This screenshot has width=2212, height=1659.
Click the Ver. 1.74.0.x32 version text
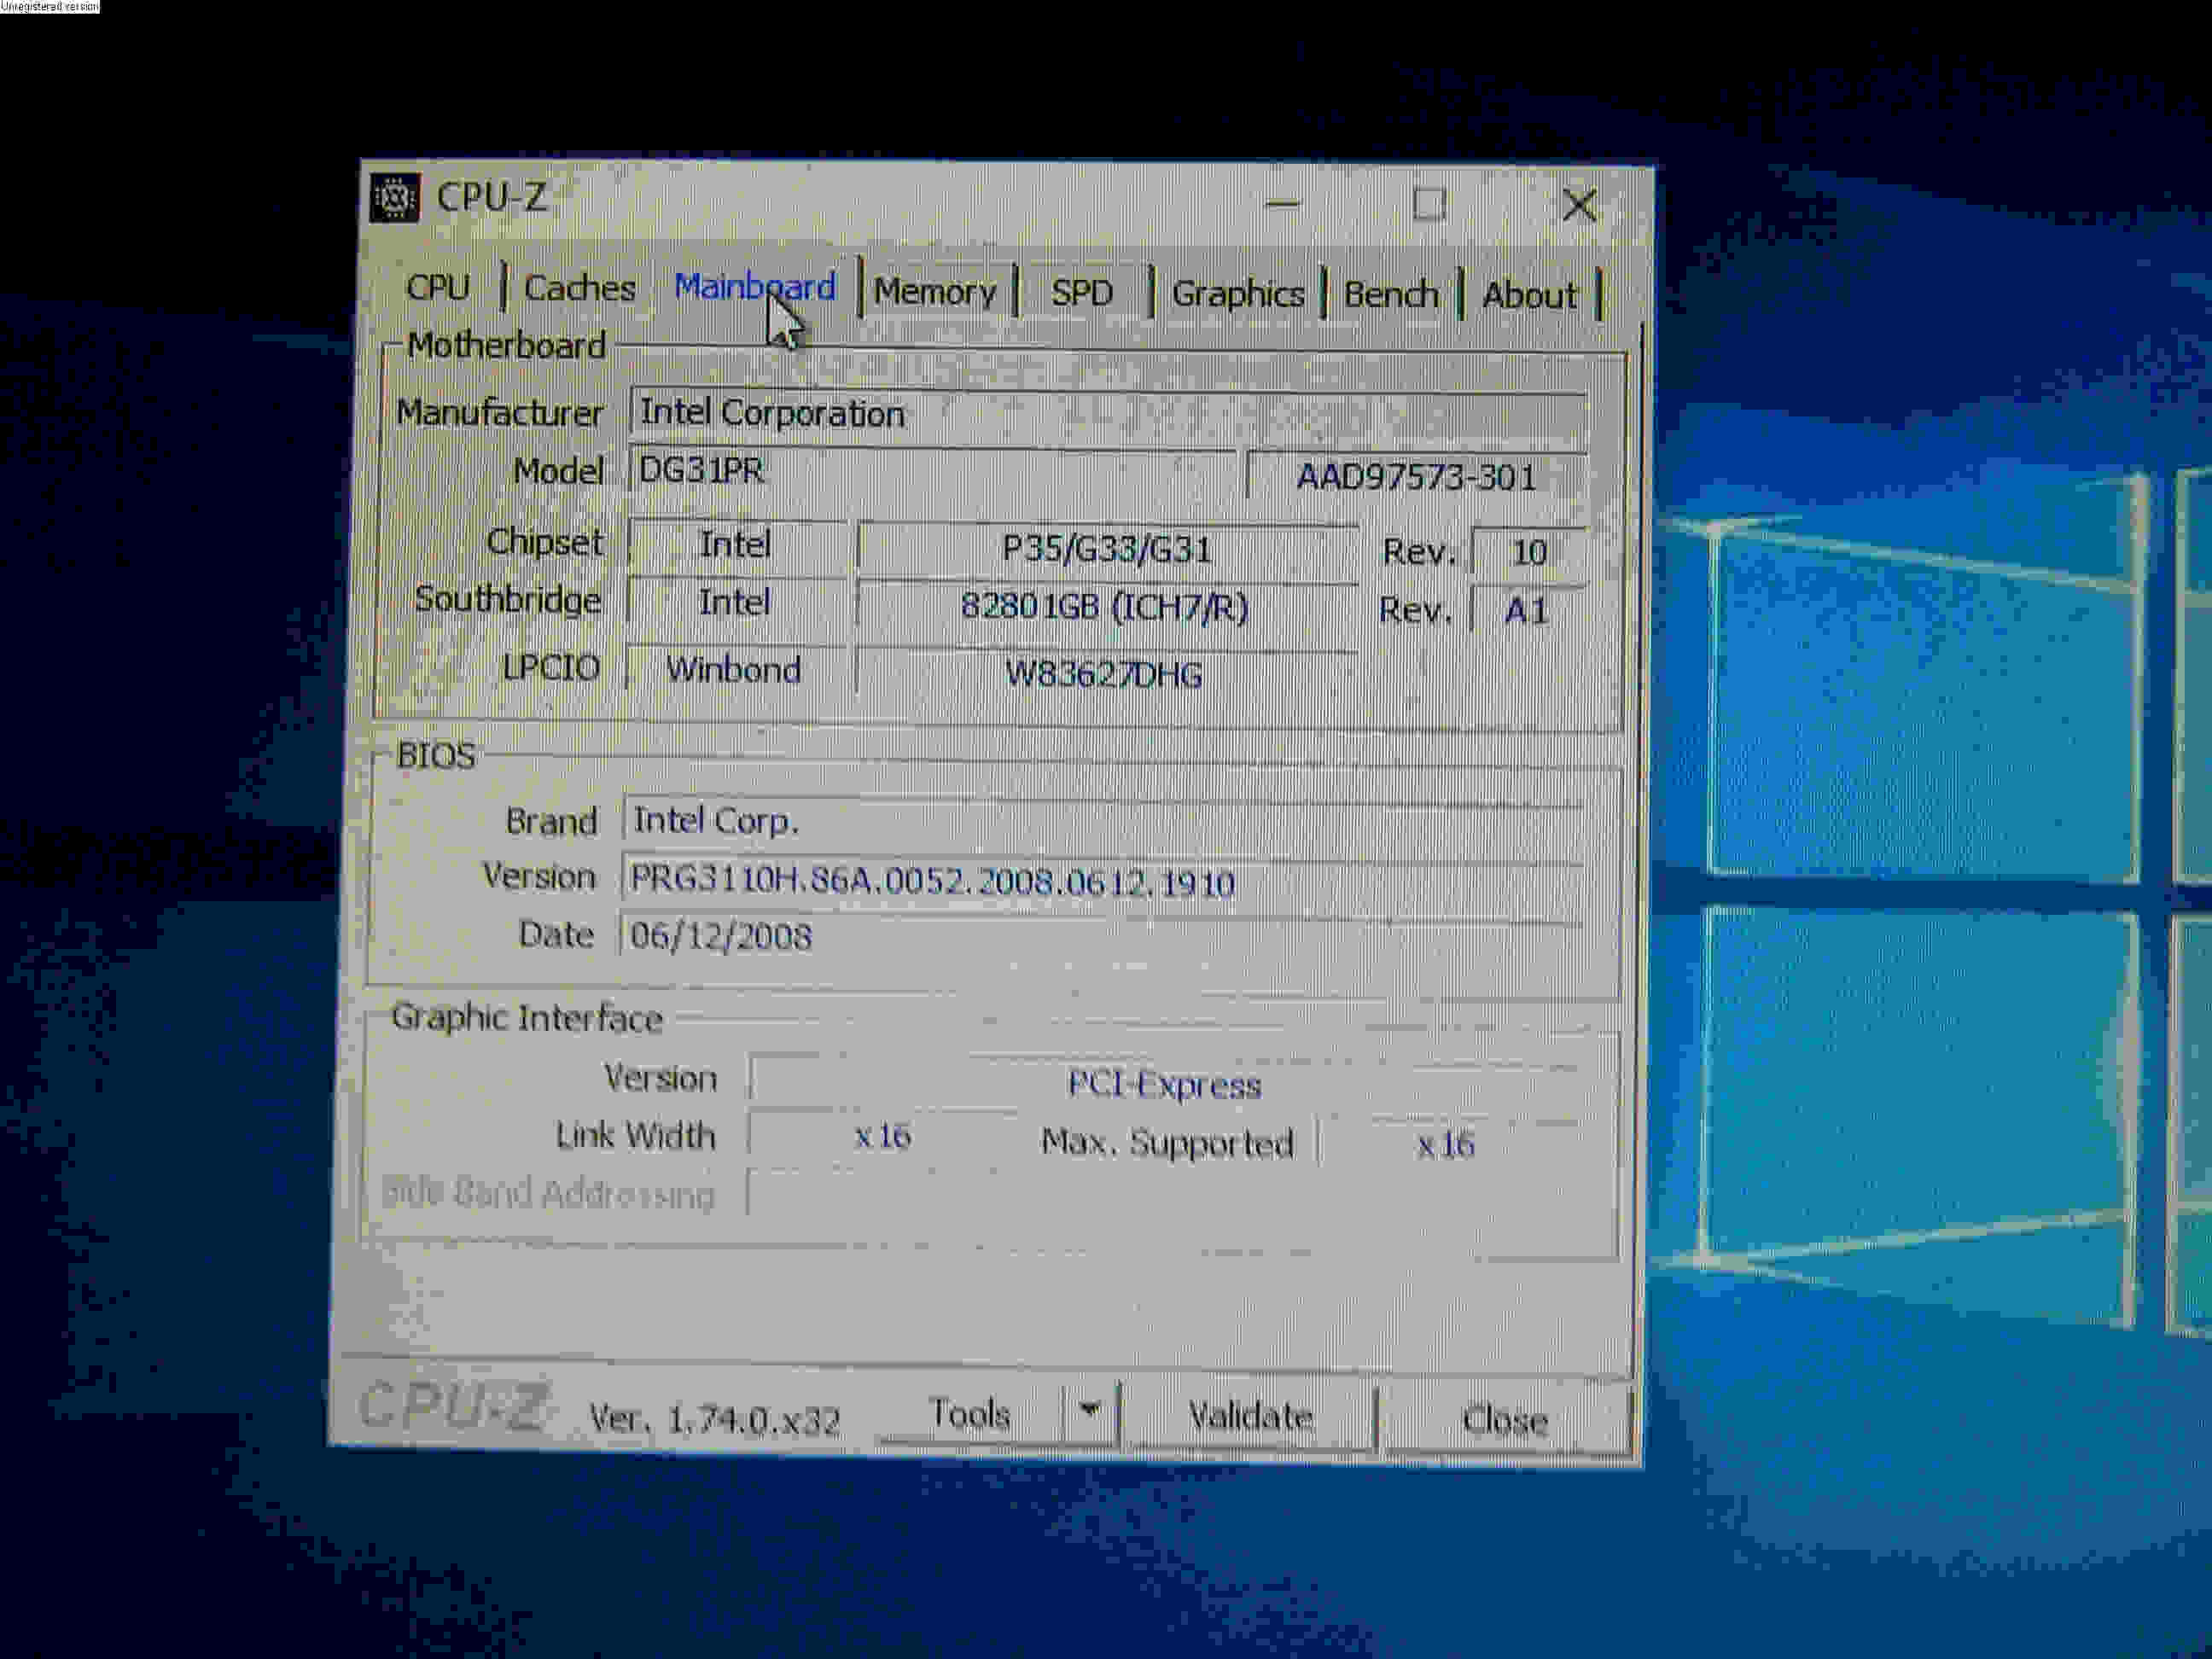714,1419
